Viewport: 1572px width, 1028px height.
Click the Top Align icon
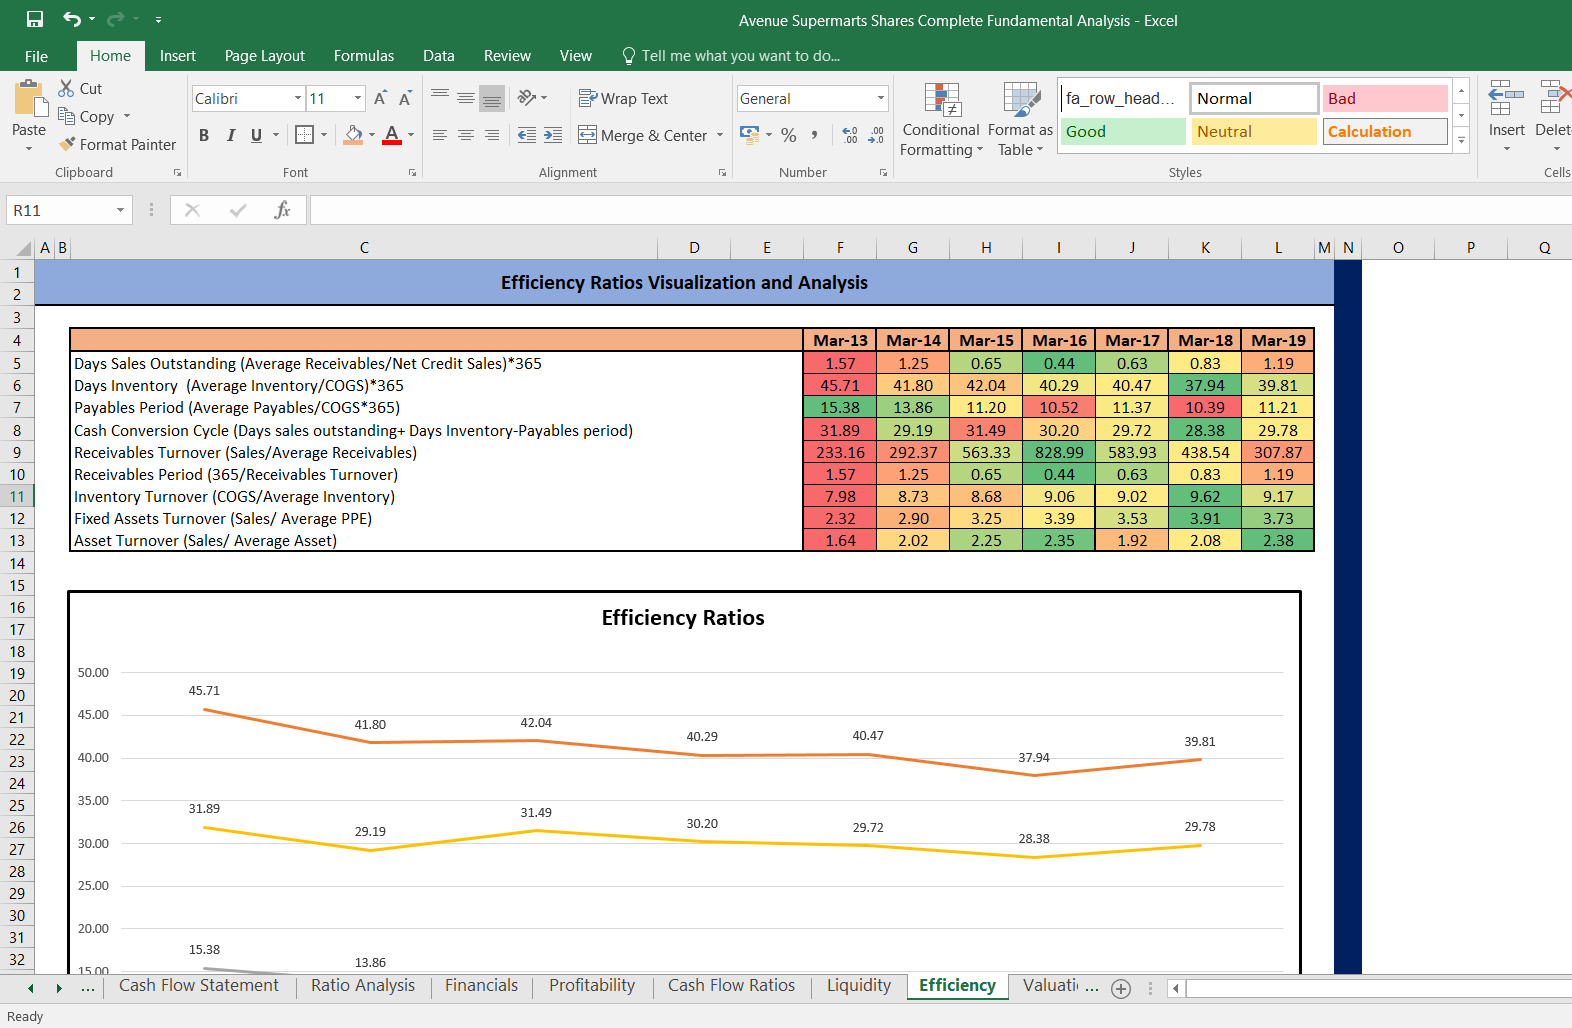(440, 97)
